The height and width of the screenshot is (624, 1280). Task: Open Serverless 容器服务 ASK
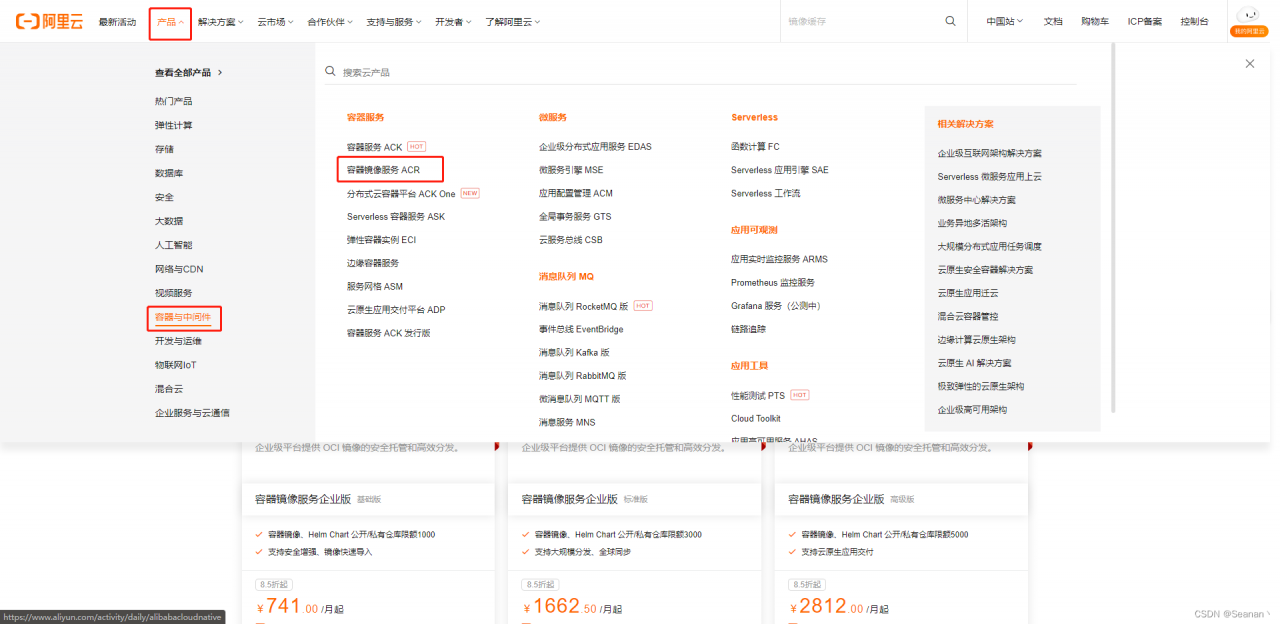click(x=396, y=216)
